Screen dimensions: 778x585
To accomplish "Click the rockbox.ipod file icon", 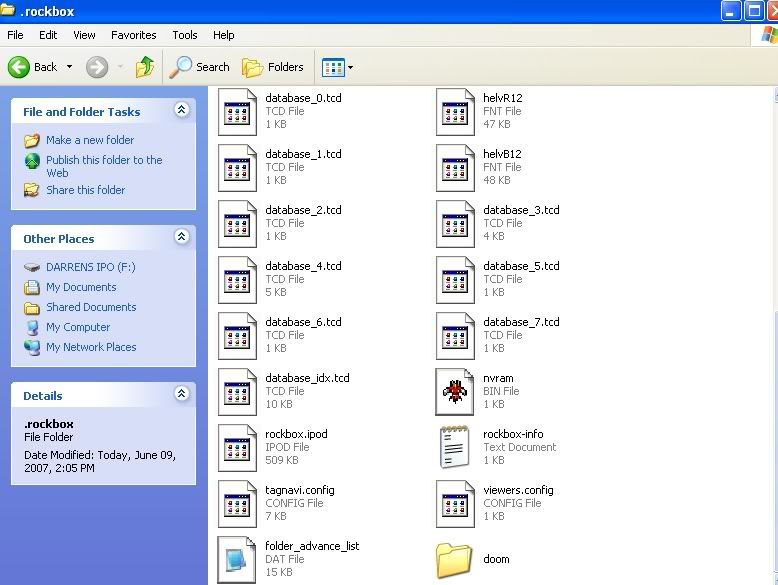I will pyautogui.click(x=237, y=447).
